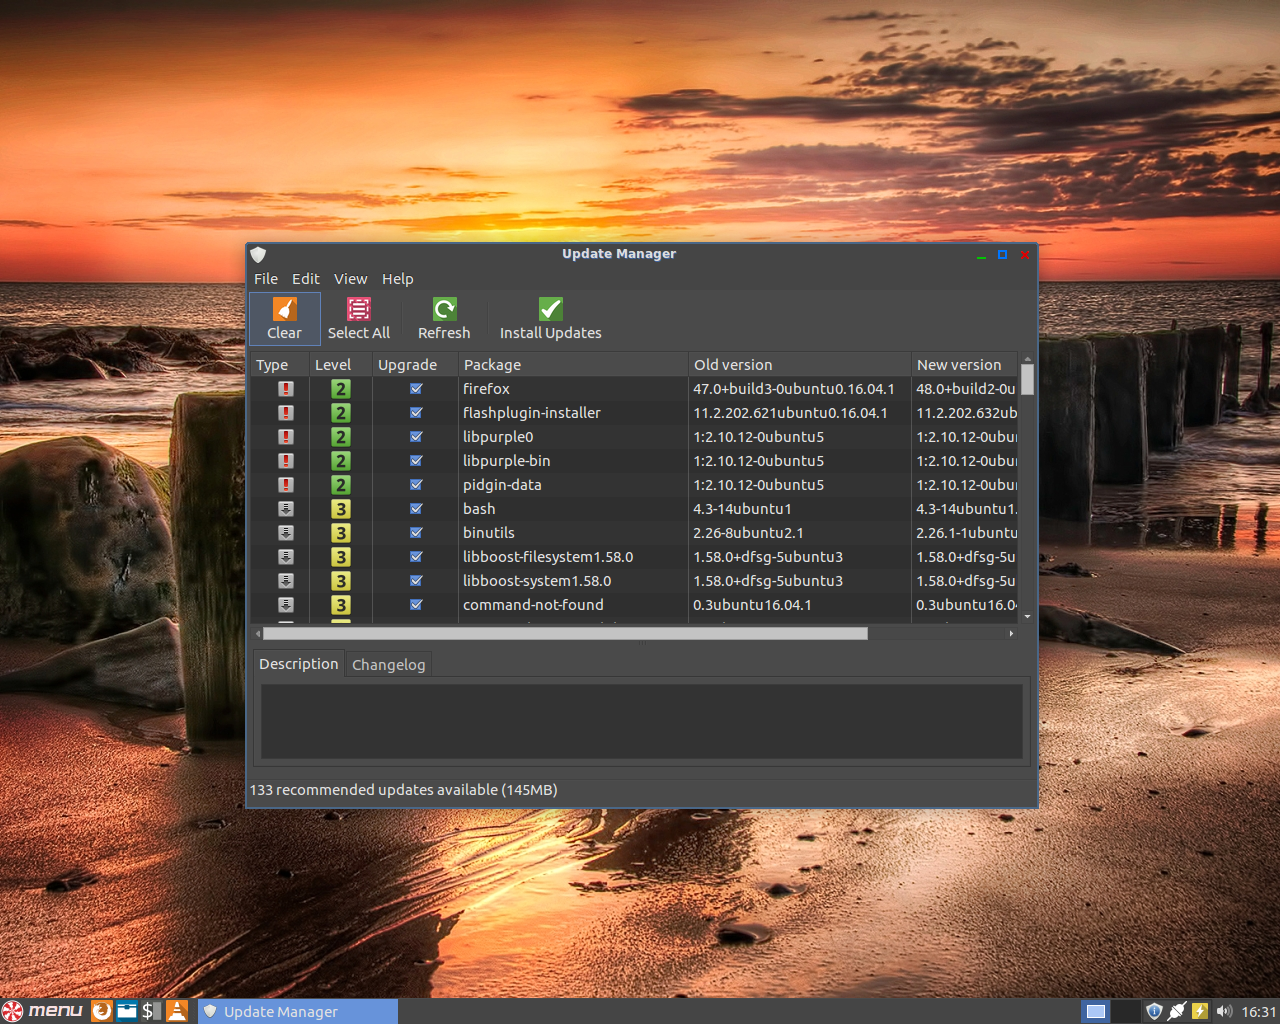Click the Select All toolbar button
This screenshot has width=1280, height=1024.
(359, 319)
